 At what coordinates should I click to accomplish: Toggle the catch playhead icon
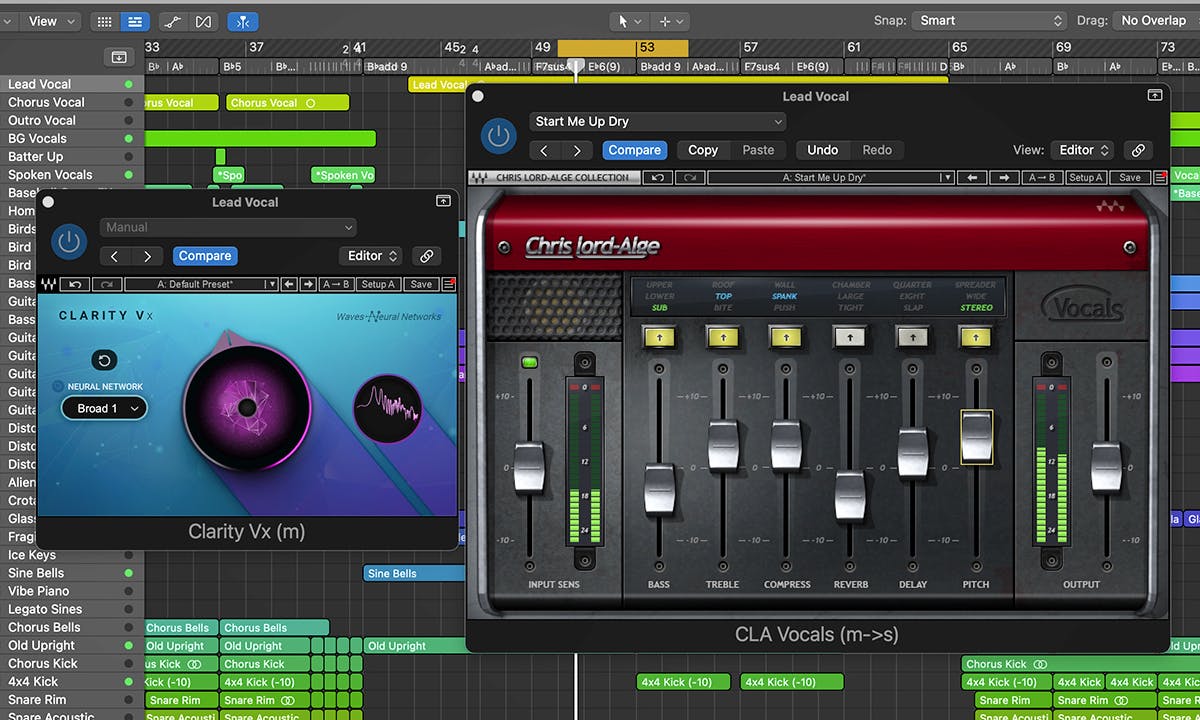tap(242, 21)
